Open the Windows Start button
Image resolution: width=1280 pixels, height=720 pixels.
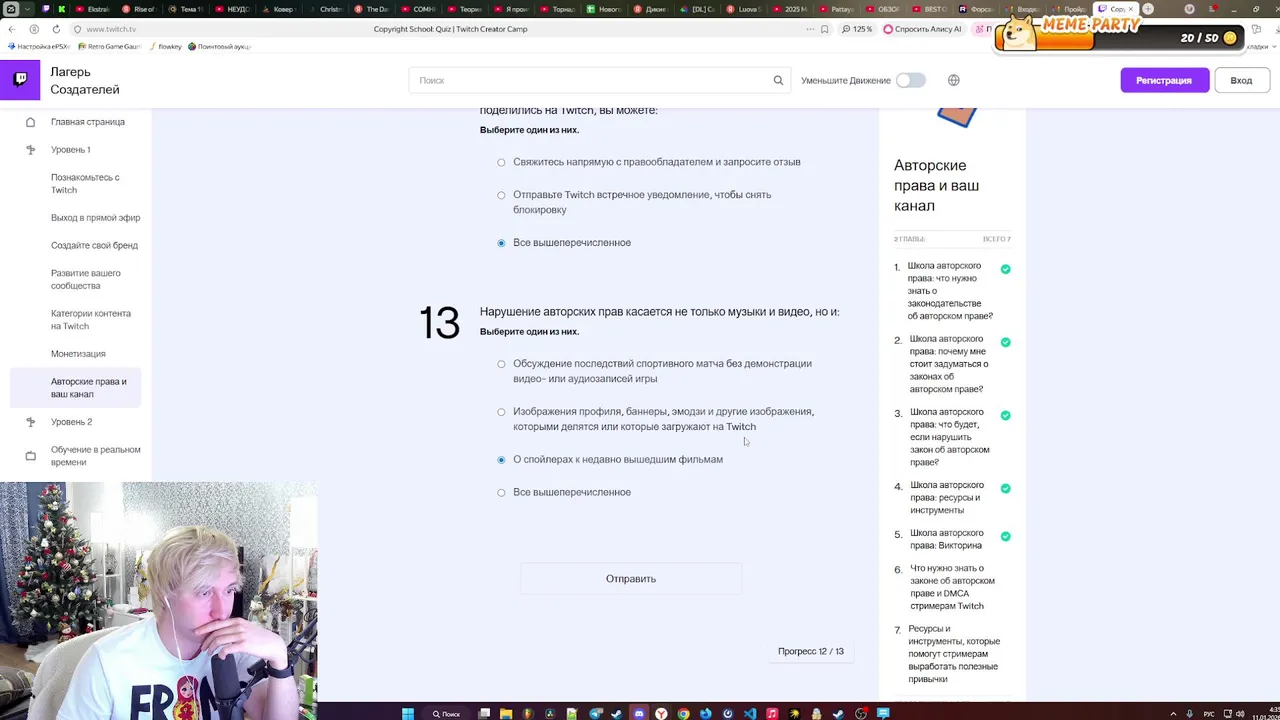(x=408, y=713)
